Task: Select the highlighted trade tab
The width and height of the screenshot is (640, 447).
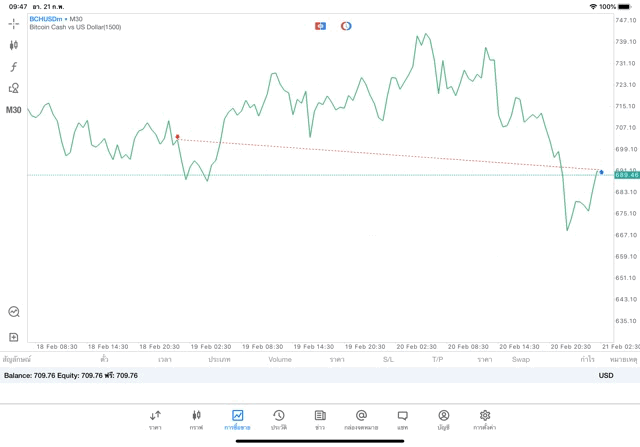Action: click(237, 418)
